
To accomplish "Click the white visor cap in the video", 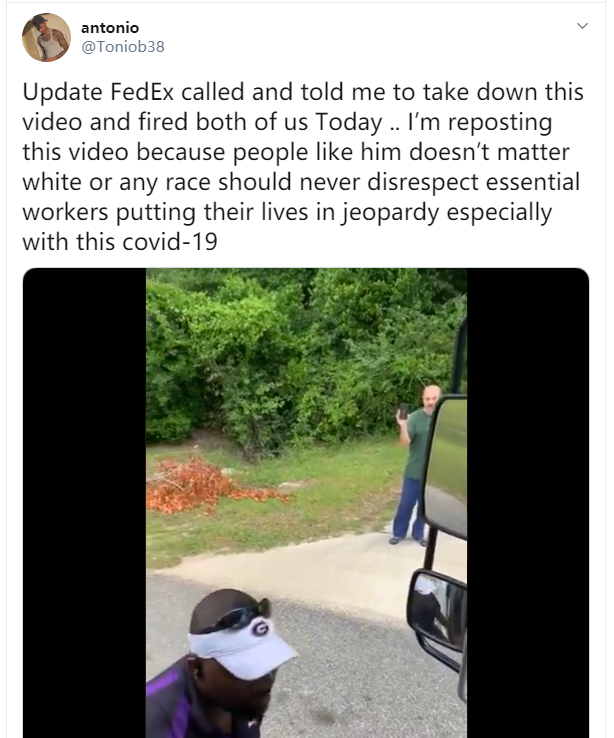I will coord(242,647).
